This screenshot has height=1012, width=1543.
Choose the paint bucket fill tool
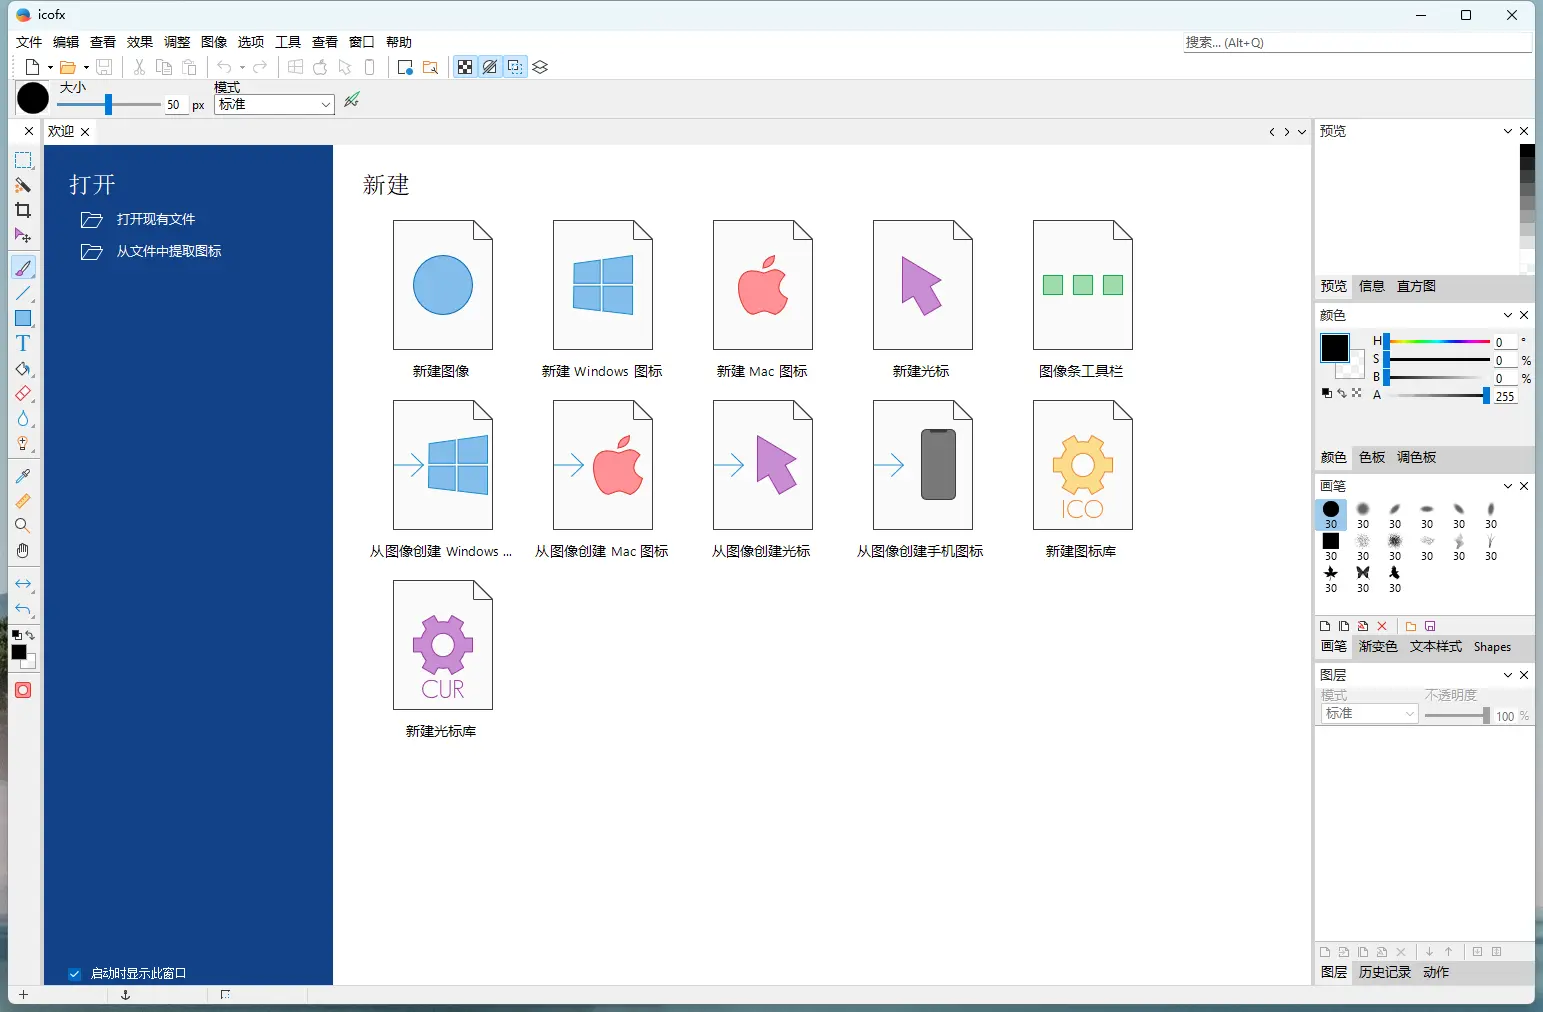click(x=23, y=369)
